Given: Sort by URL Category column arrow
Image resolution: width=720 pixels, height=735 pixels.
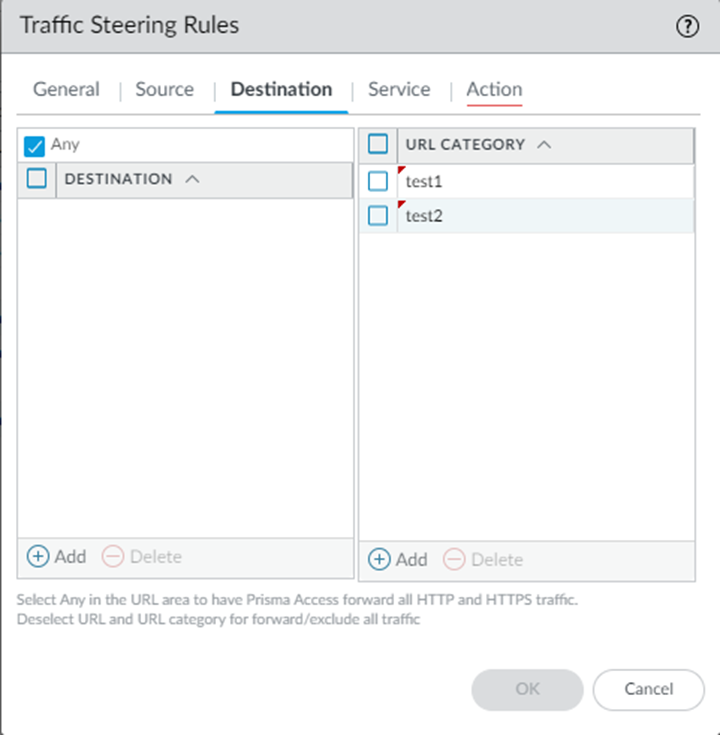Looking at the screenshot, I should 544,145.
